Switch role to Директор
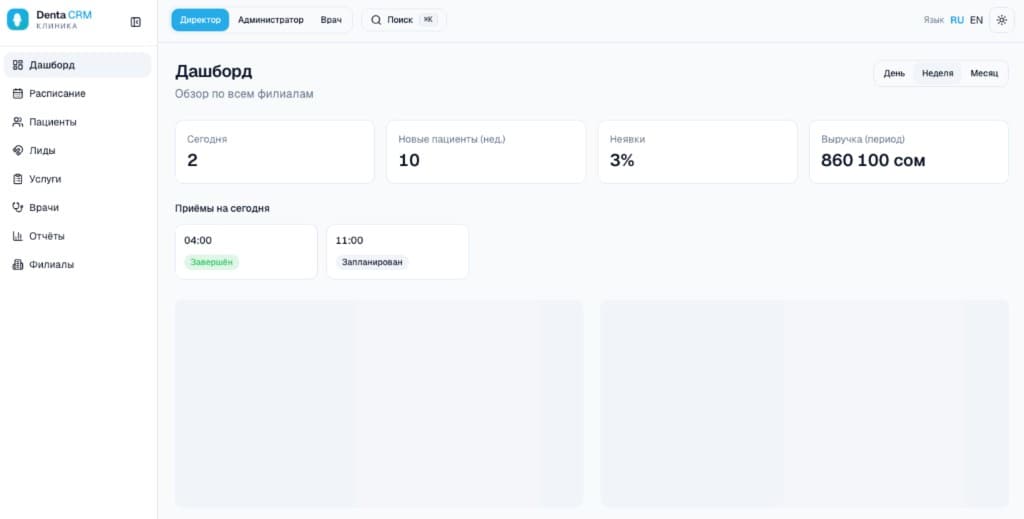 pos(200,20)
